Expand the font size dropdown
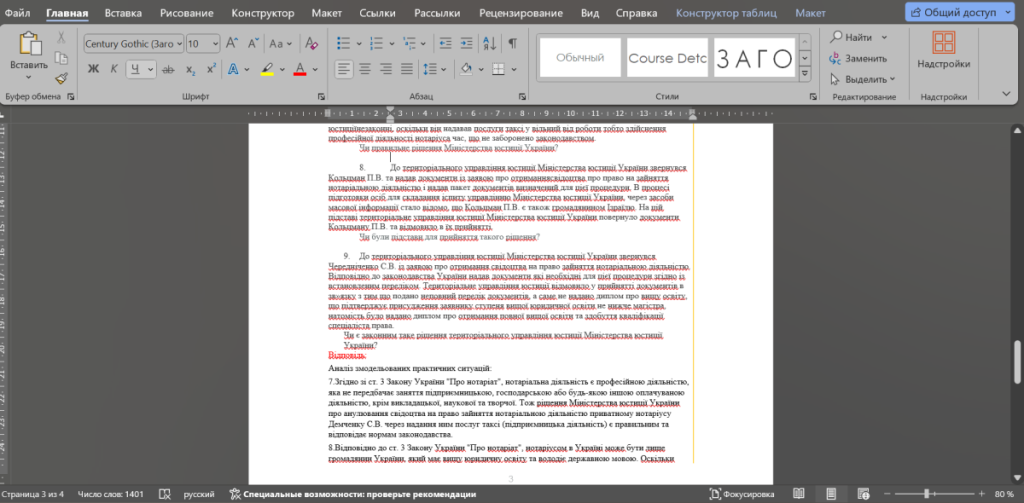1024x503 pixels. (x=215, y=44)
